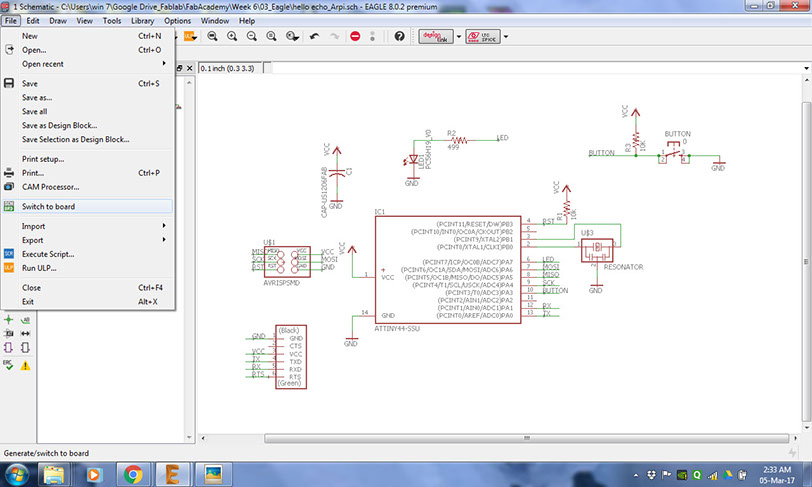Open Windows Explorer from taskbar
The height and width of the screenshot is (487, 812).
(53, 474)
